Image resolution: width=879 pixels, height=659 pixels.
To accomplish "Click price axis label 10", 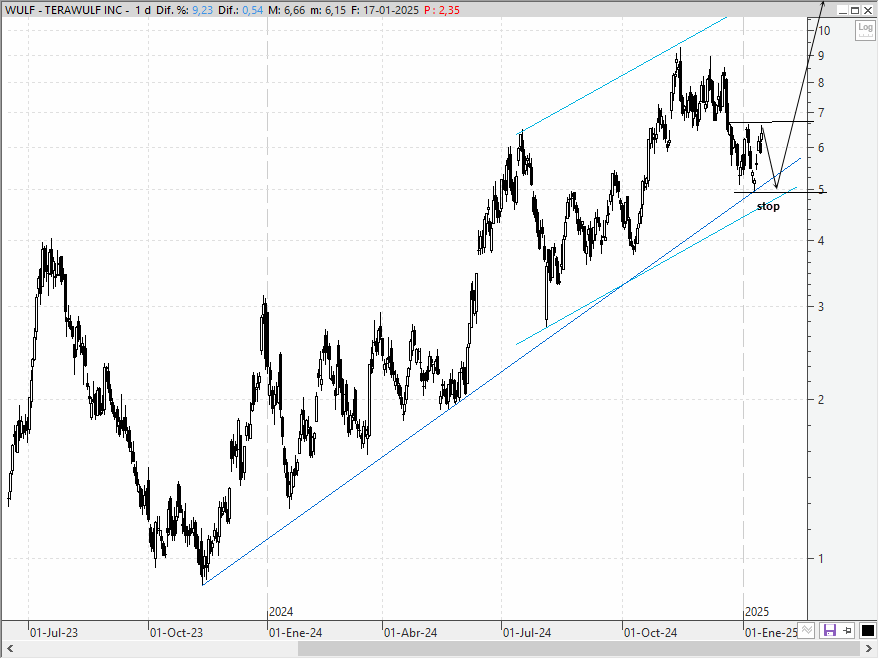I will point(824,31).
